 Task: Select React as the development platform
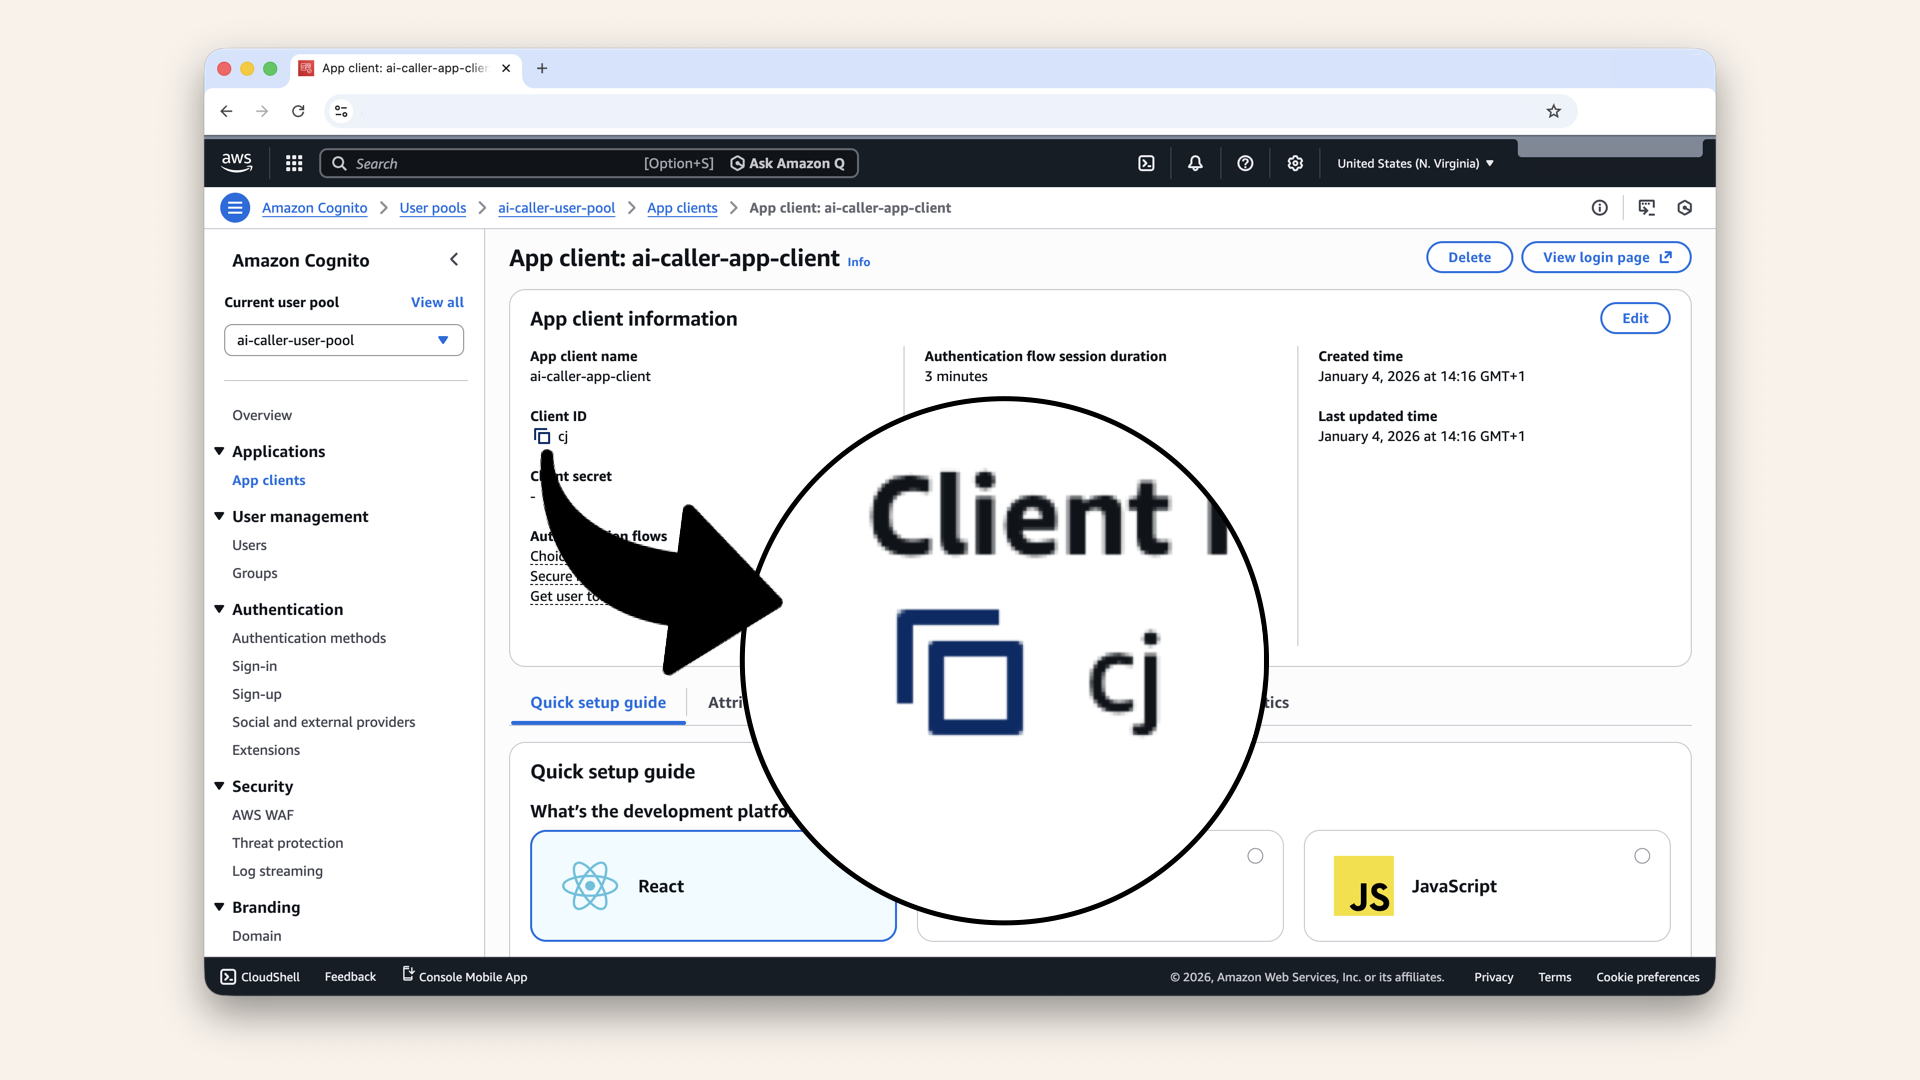712,886
